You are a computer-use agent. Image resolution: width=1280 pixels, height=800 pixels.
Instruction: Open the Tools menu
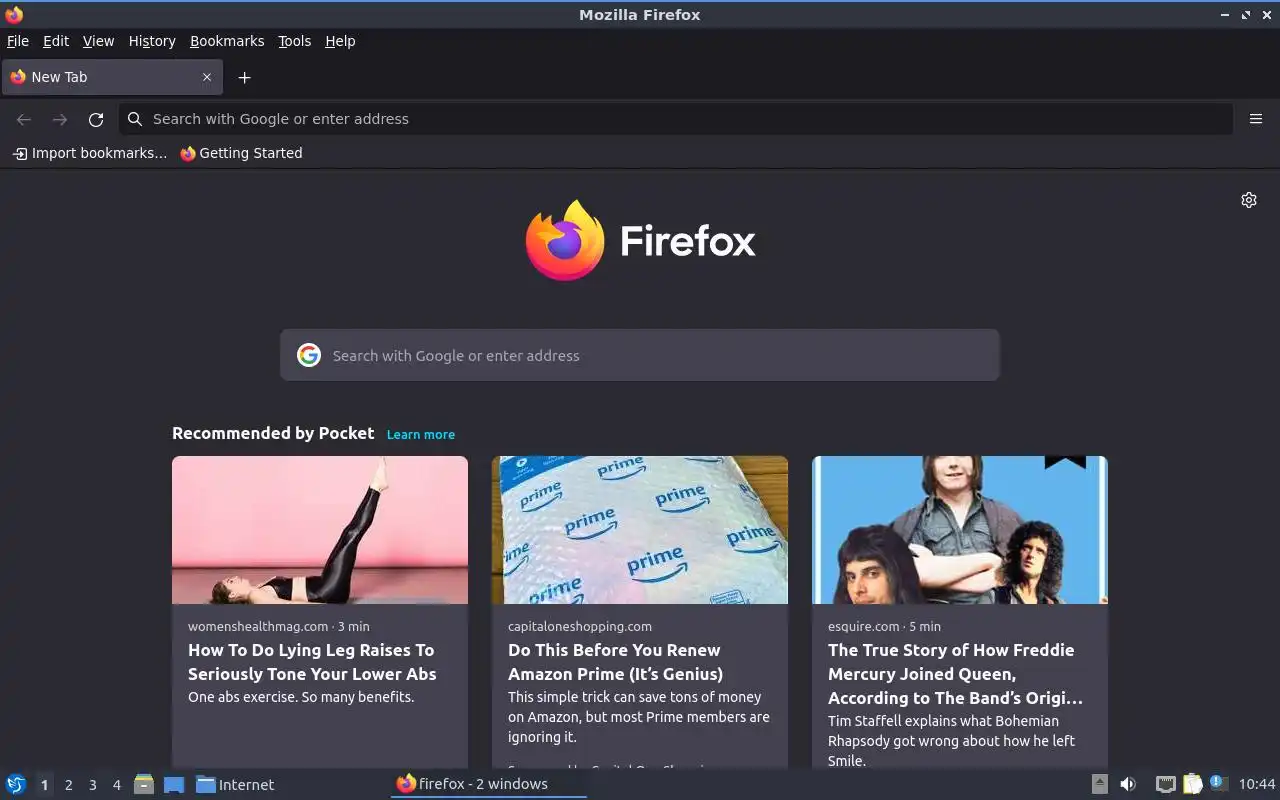(x=295, y=41)
